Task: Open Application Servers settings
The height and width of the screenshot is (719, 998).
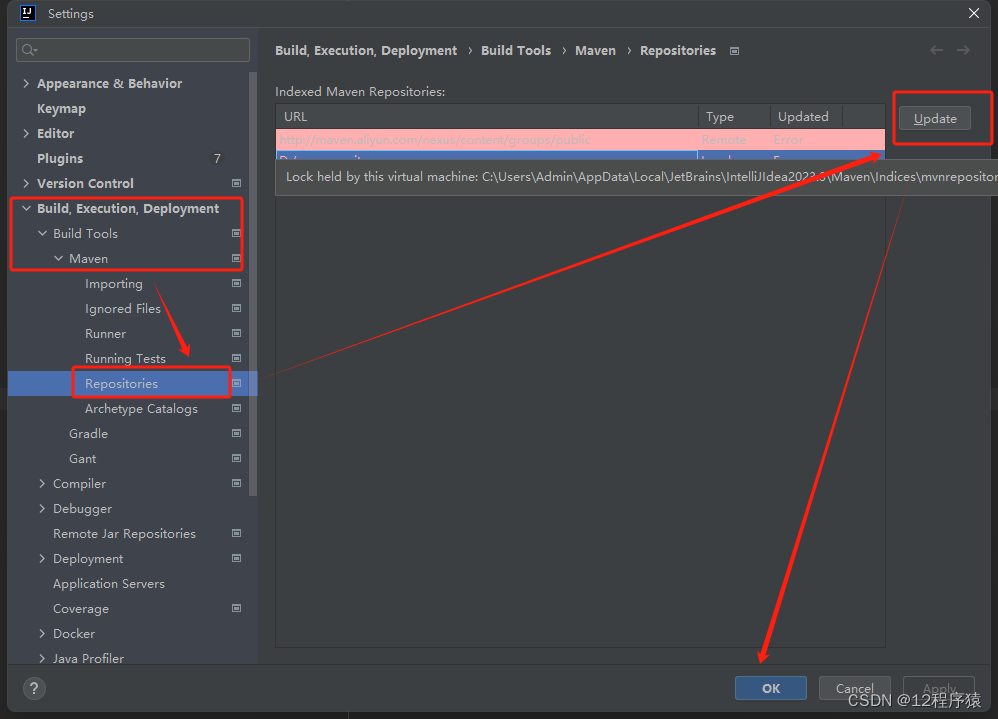Action: [109, 583]
